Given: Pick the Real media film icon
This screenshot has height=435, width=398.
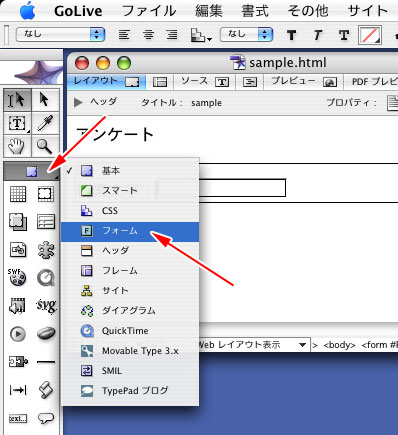Looking at the screenshot, I should click(x=18, y=306).
